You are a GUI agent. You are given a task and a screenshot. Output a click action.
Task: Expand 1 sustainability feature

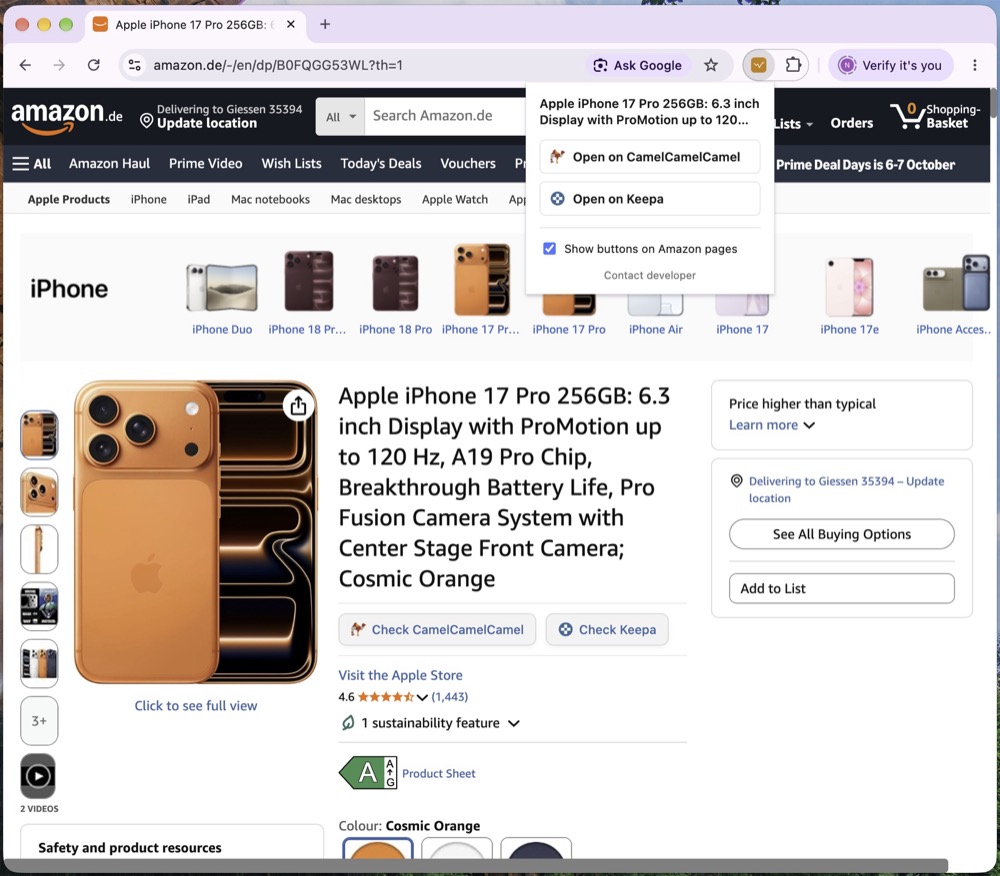click(430, 723)
